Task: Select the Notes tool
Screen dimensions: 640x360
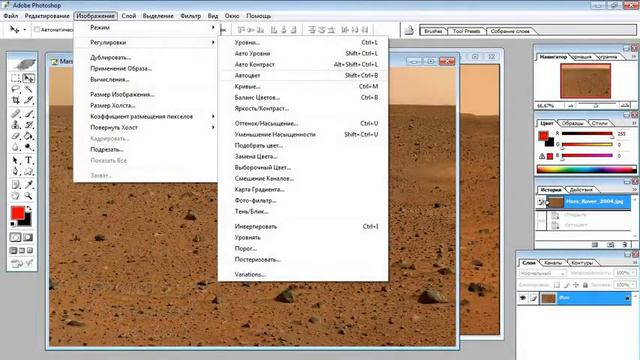Action: [16, 185]
